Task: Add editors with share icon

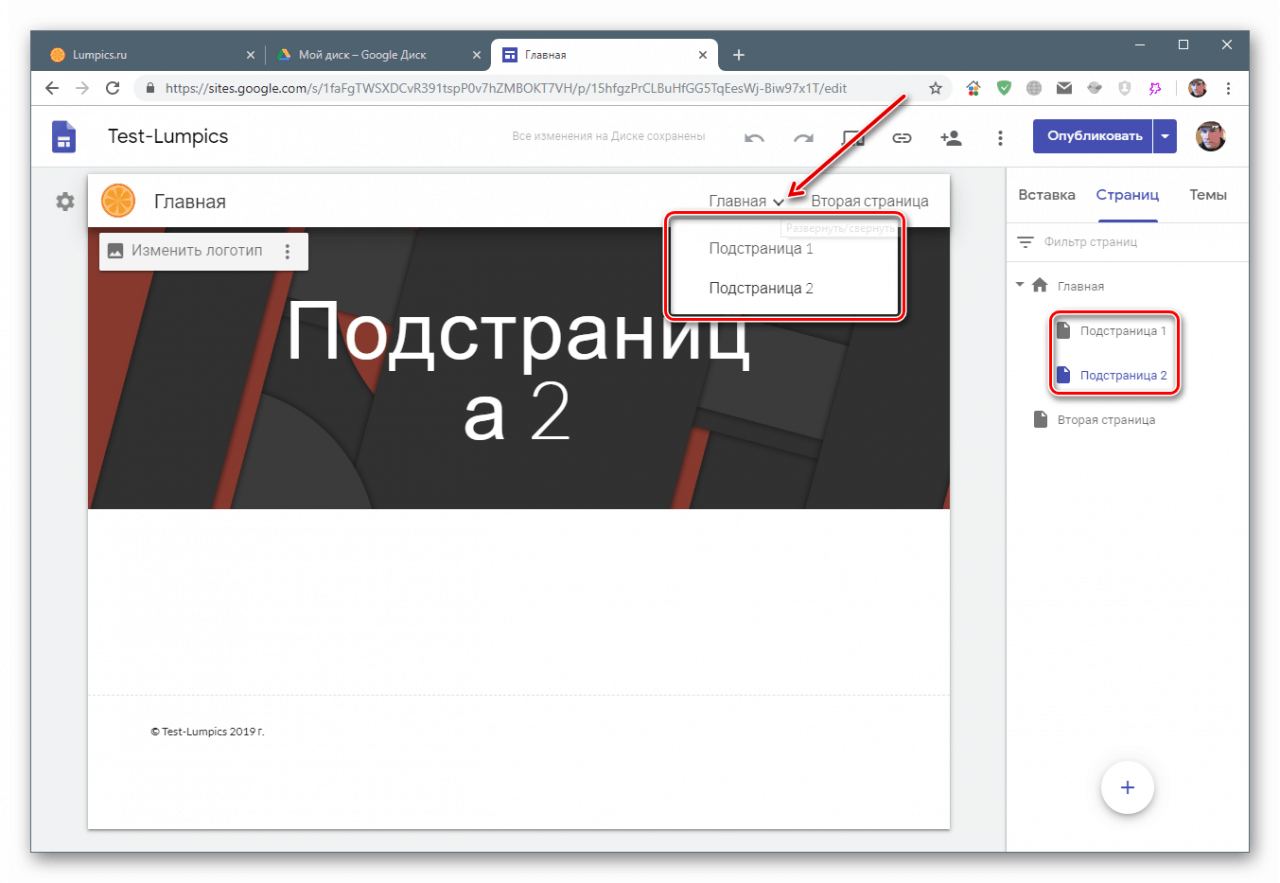Action: 951,138
